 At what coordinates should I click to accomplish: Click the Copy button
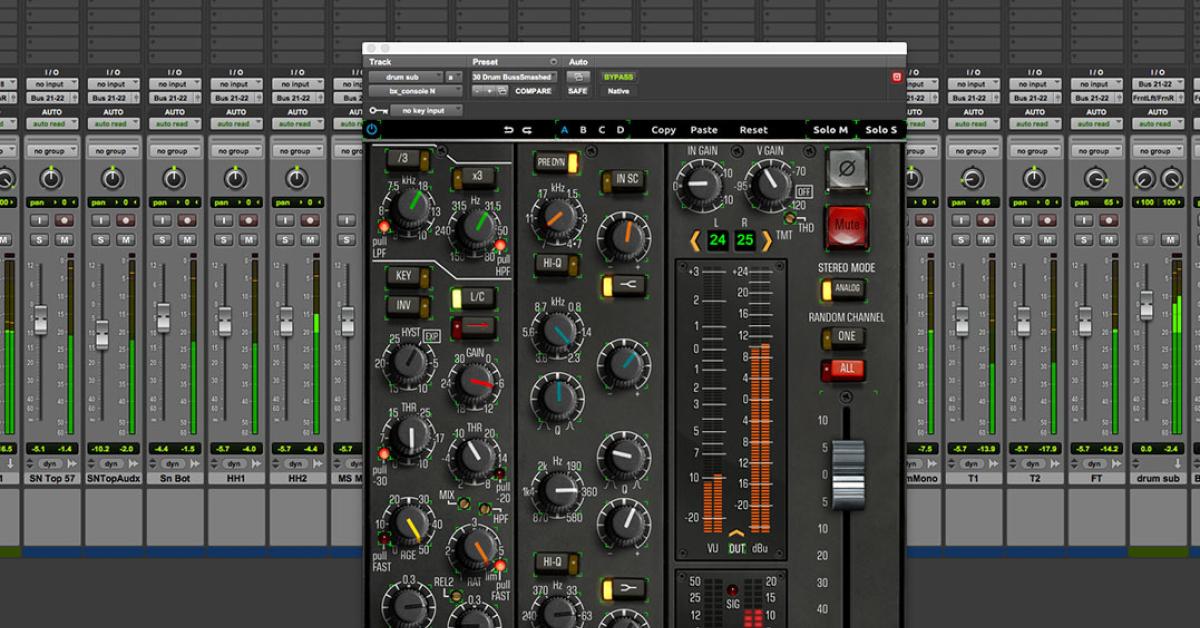point(664,130)
